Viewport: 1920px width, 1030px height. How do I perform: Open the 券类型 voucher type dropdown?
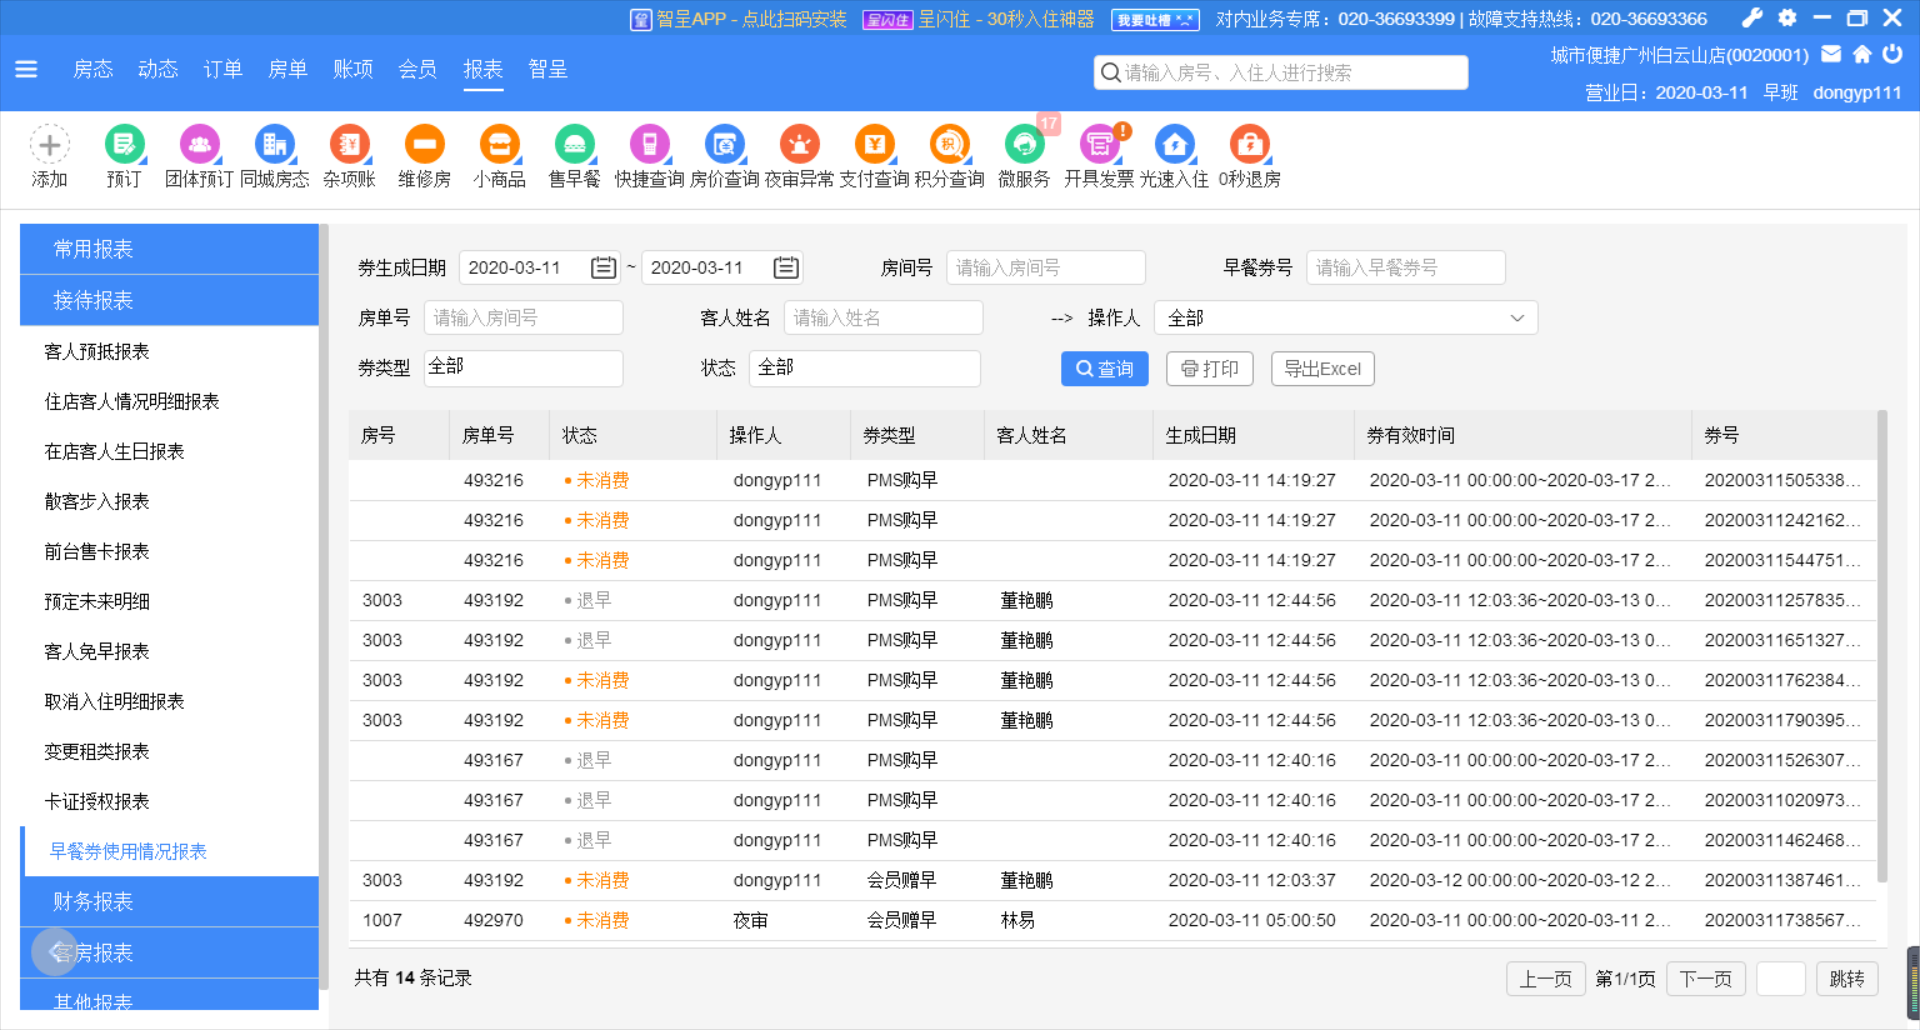tap(523, 368)
